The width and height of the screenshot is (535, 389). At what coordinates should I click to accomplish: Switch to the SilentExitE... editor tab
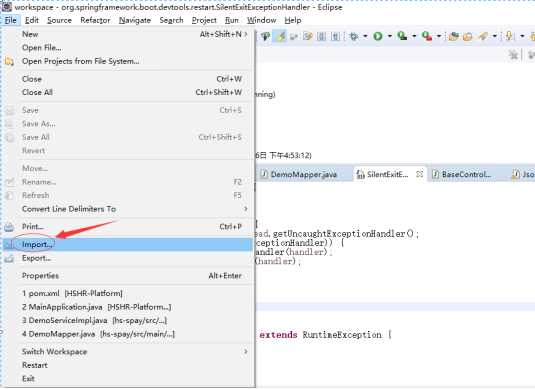387,174
